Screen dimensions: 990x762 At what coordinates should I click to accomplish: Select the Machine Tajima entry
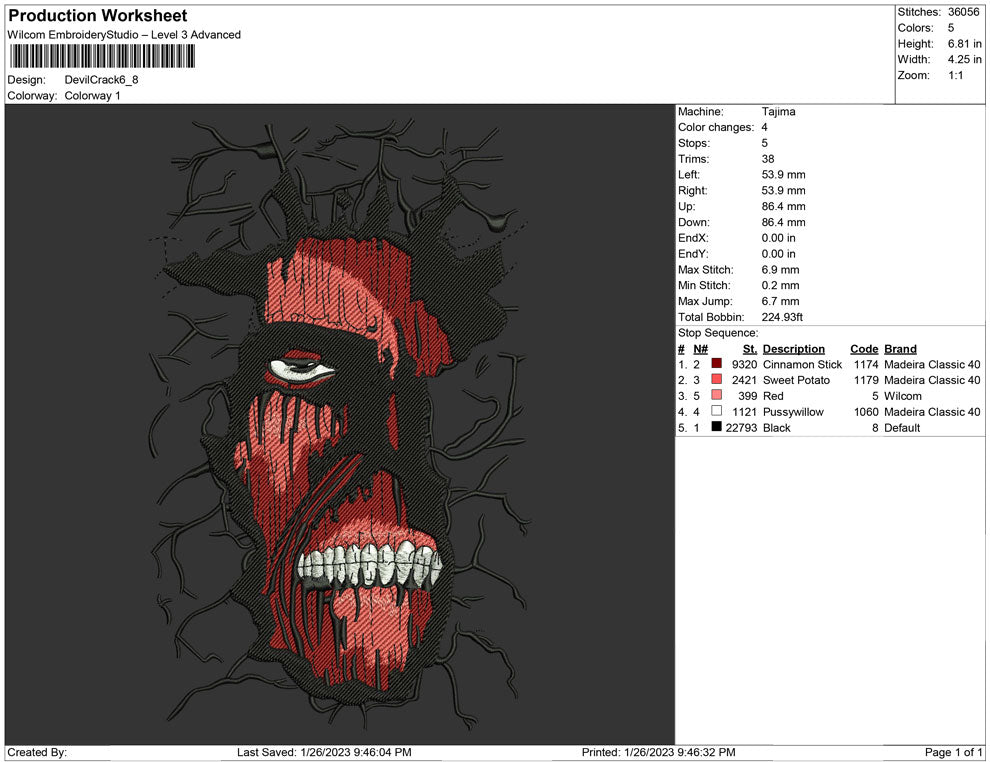coord(778,112)
